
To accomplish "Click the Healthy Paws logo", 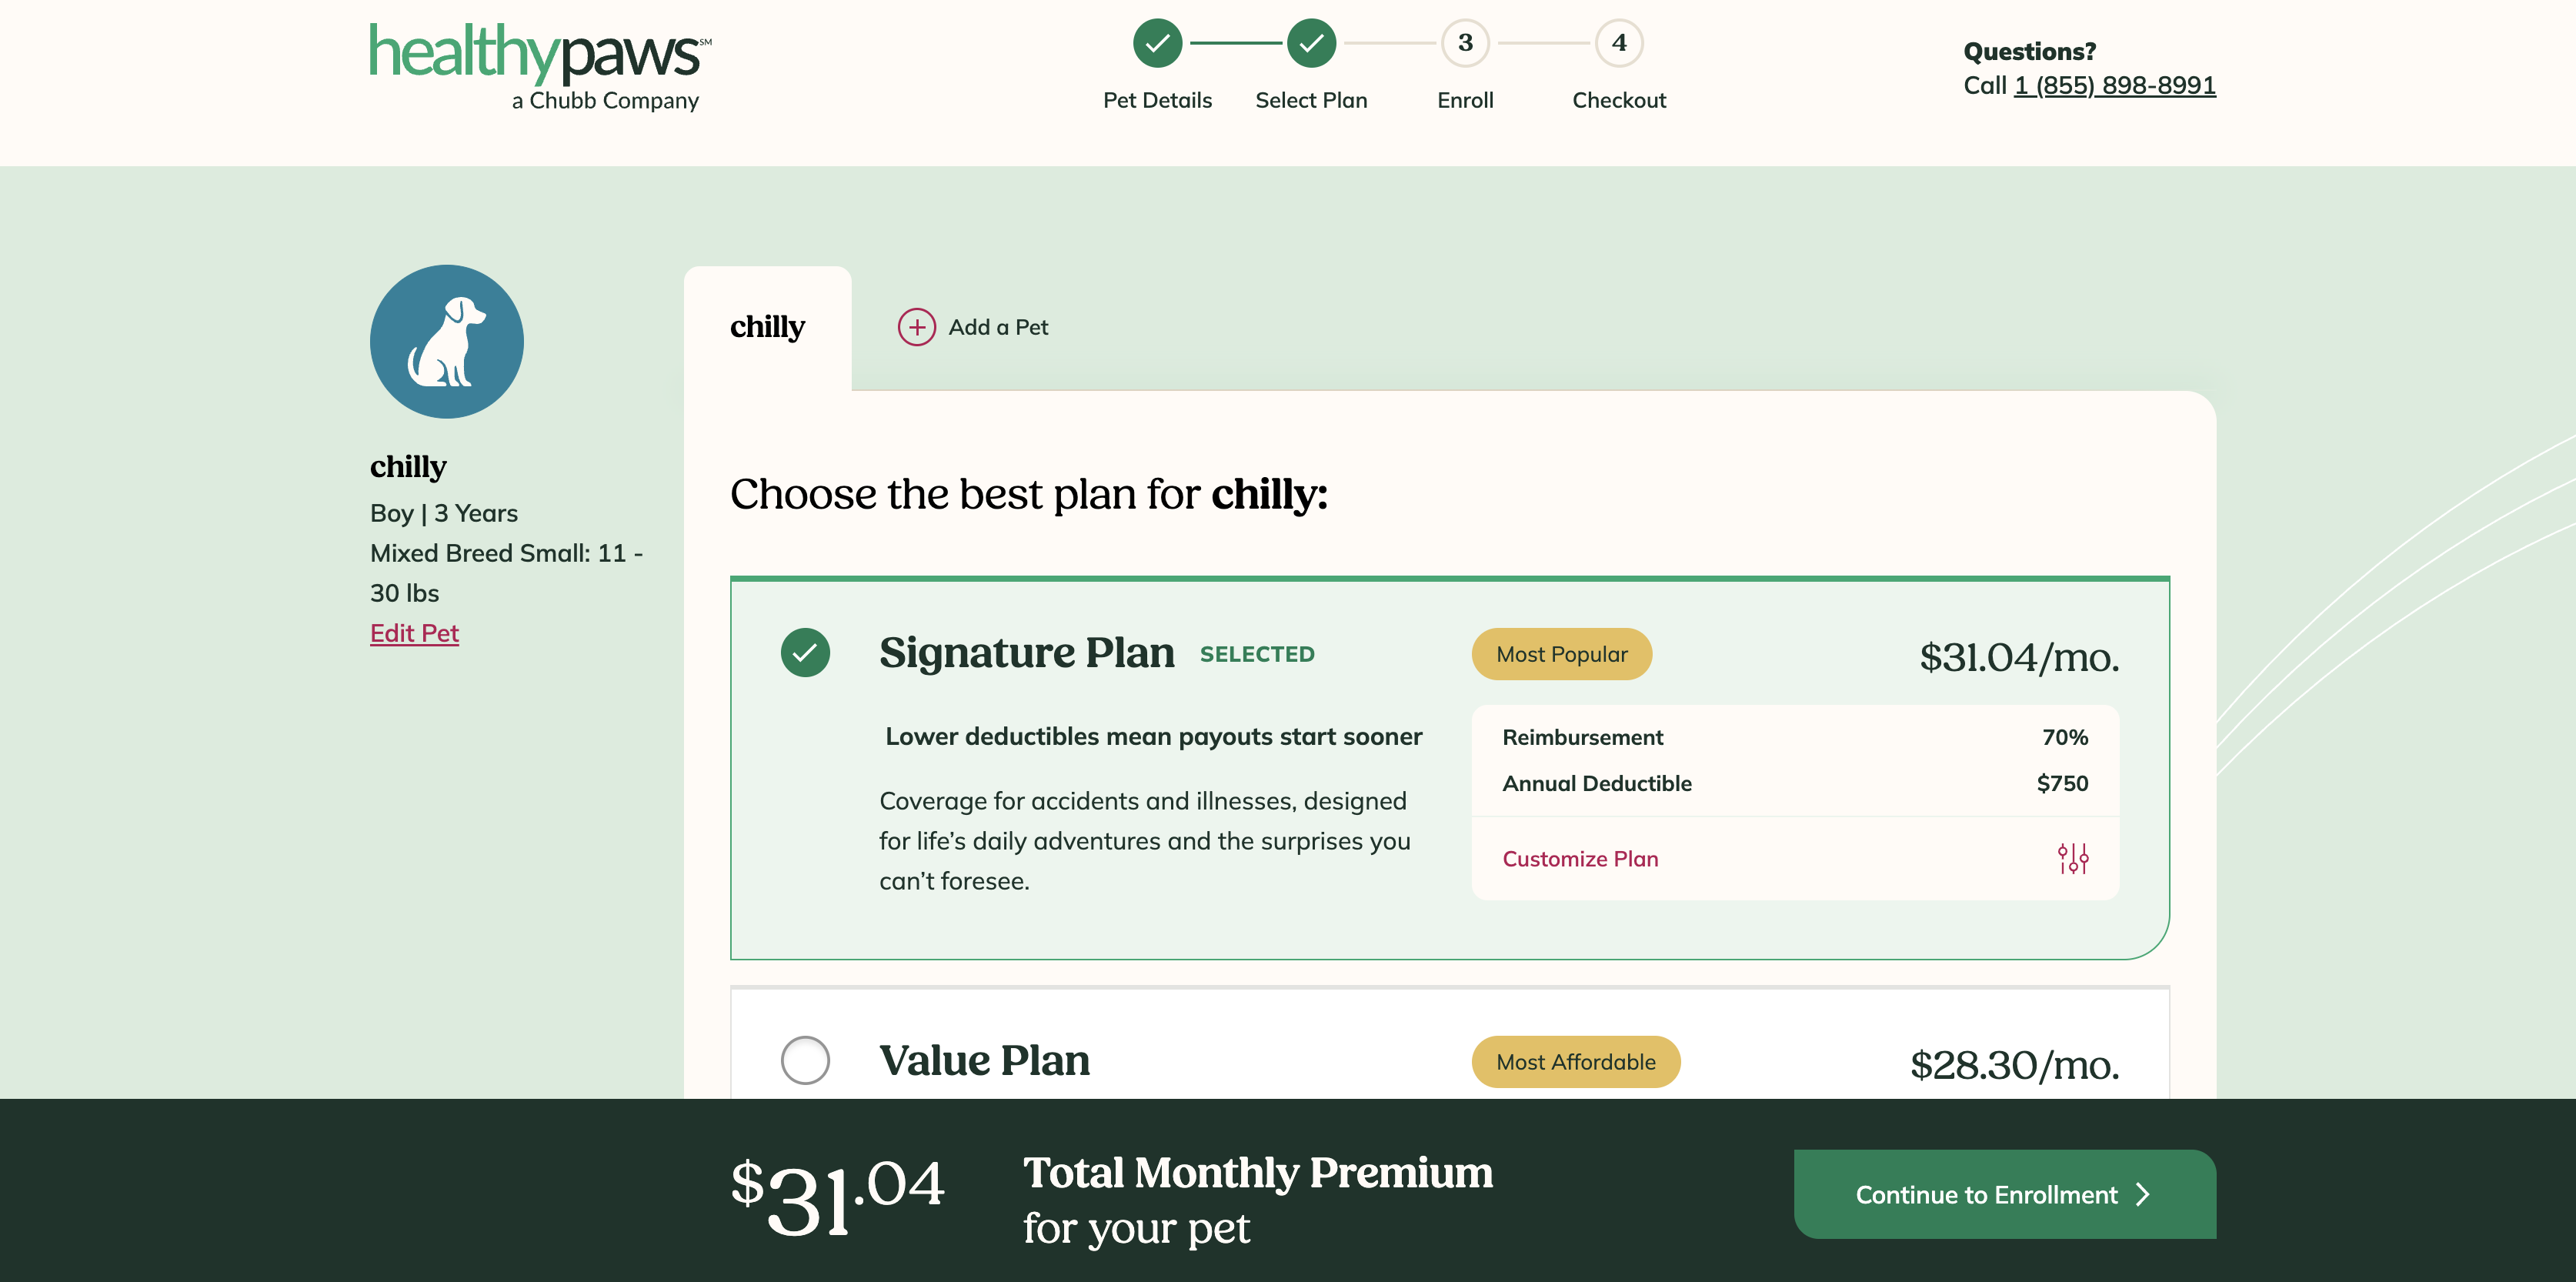I will coord(539,66).
